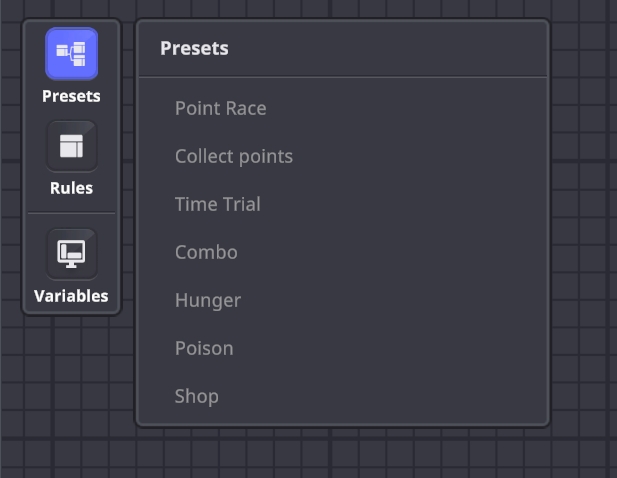Open the Variables monitor icon
617x478 pixels.
click(71, 253)
